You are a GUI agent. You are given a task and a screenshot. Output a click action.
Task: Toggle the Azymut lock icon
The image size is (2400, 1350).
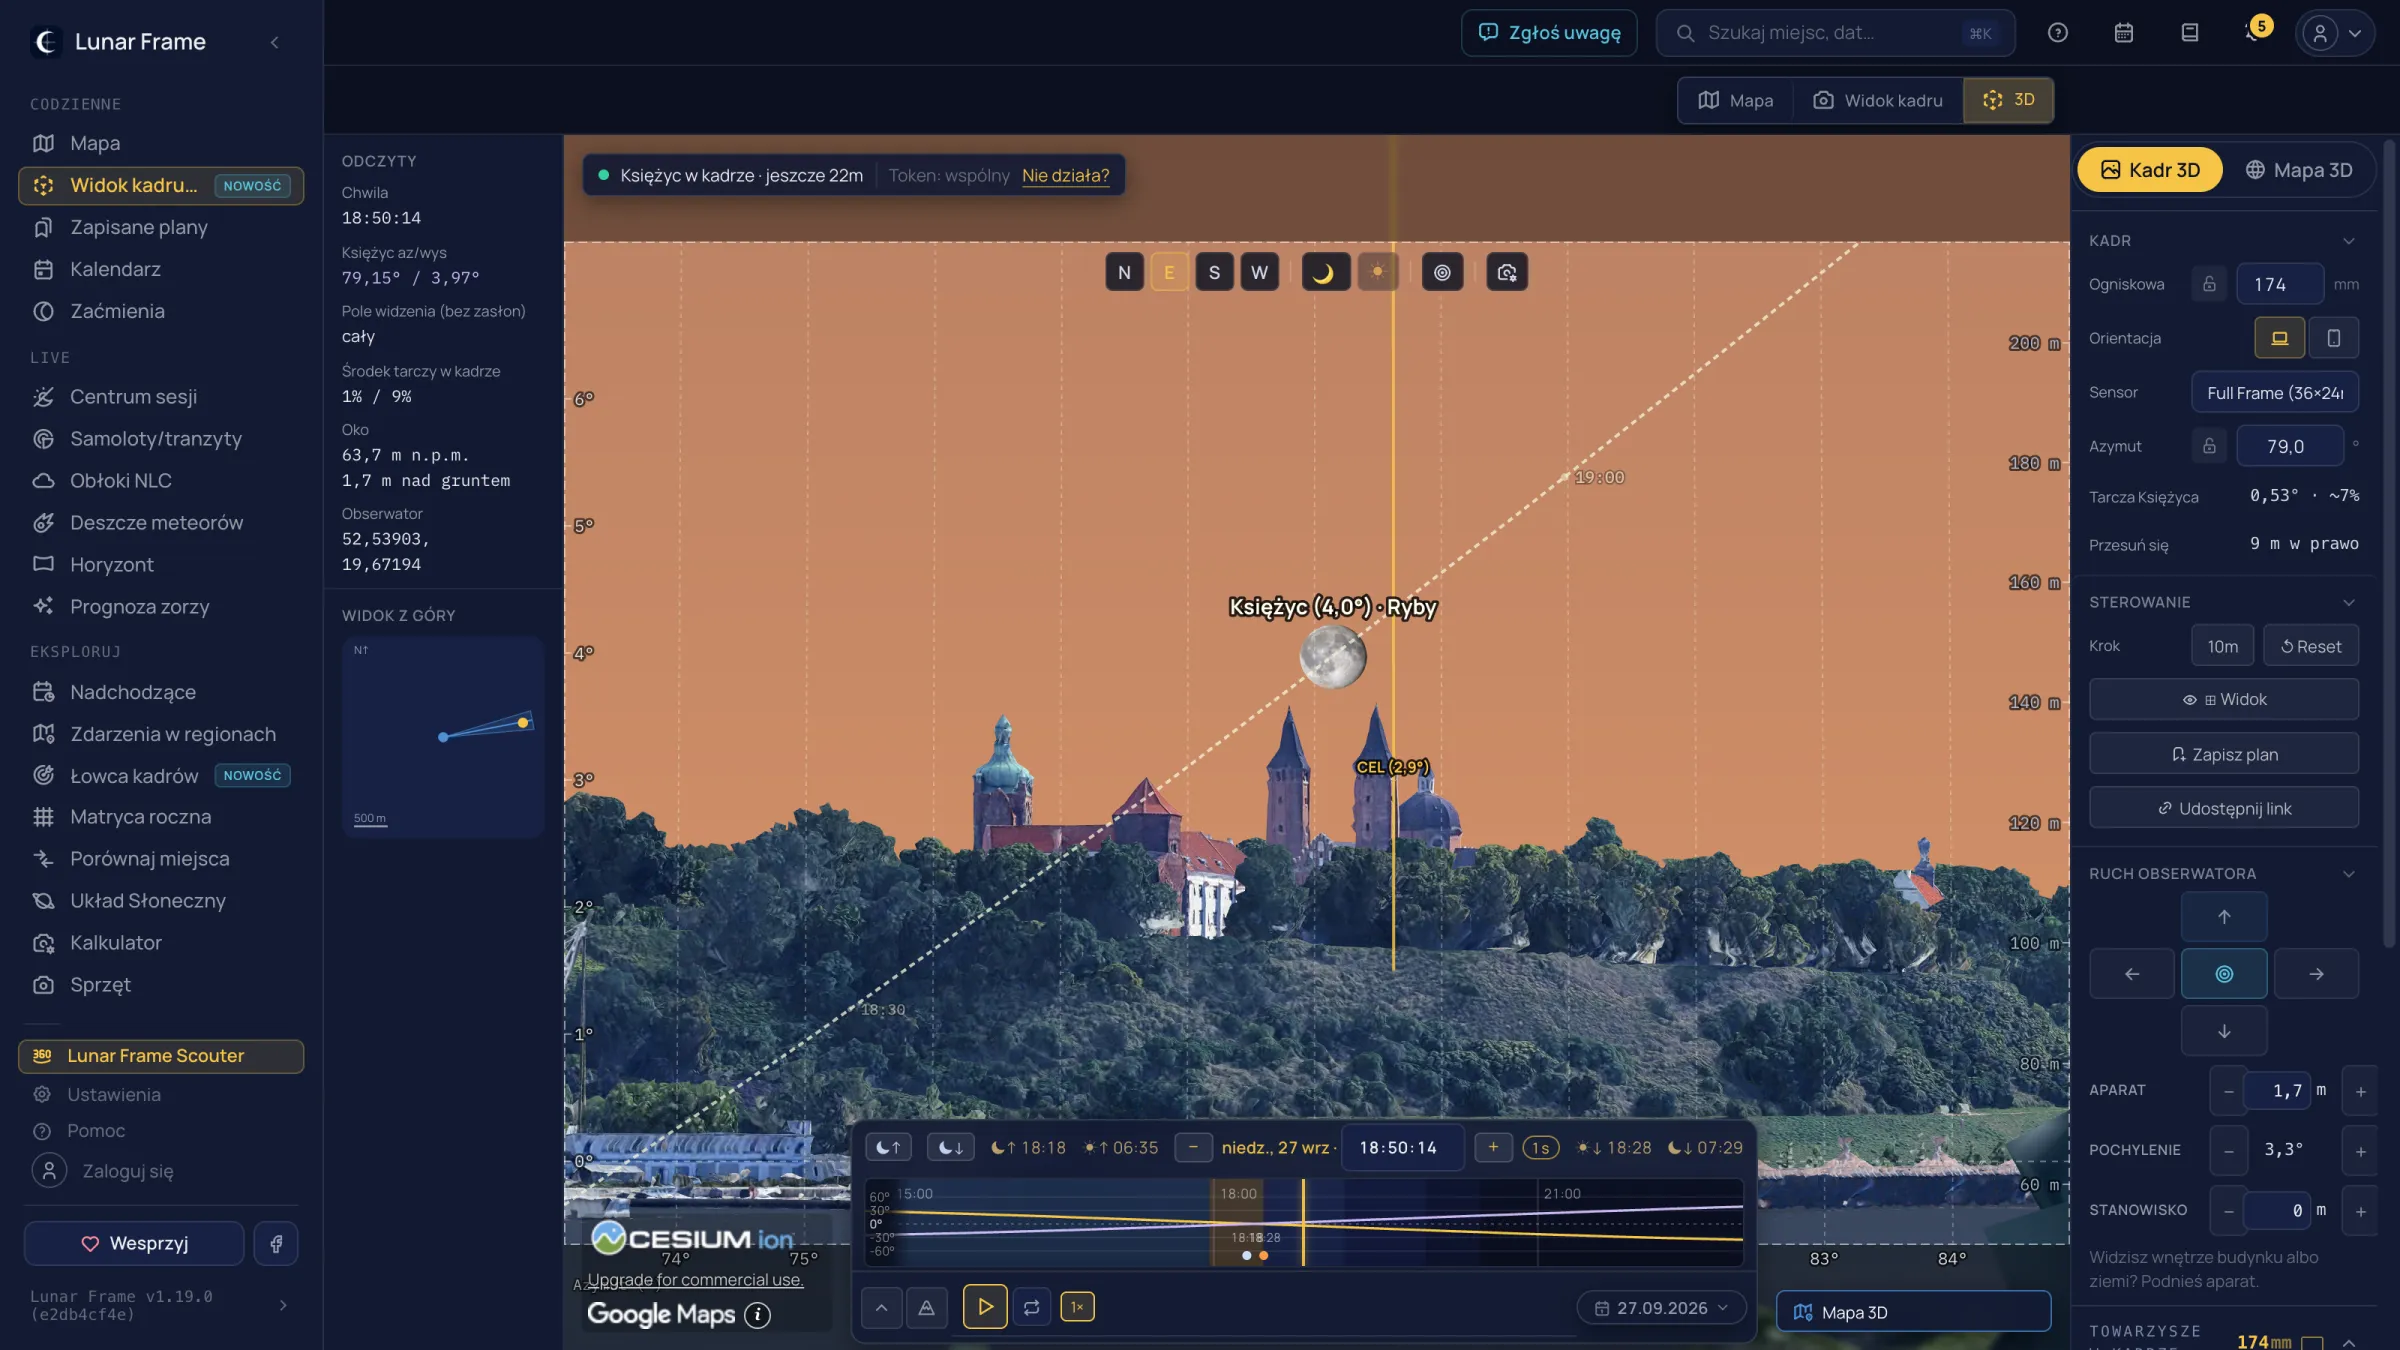point(2209,446)
